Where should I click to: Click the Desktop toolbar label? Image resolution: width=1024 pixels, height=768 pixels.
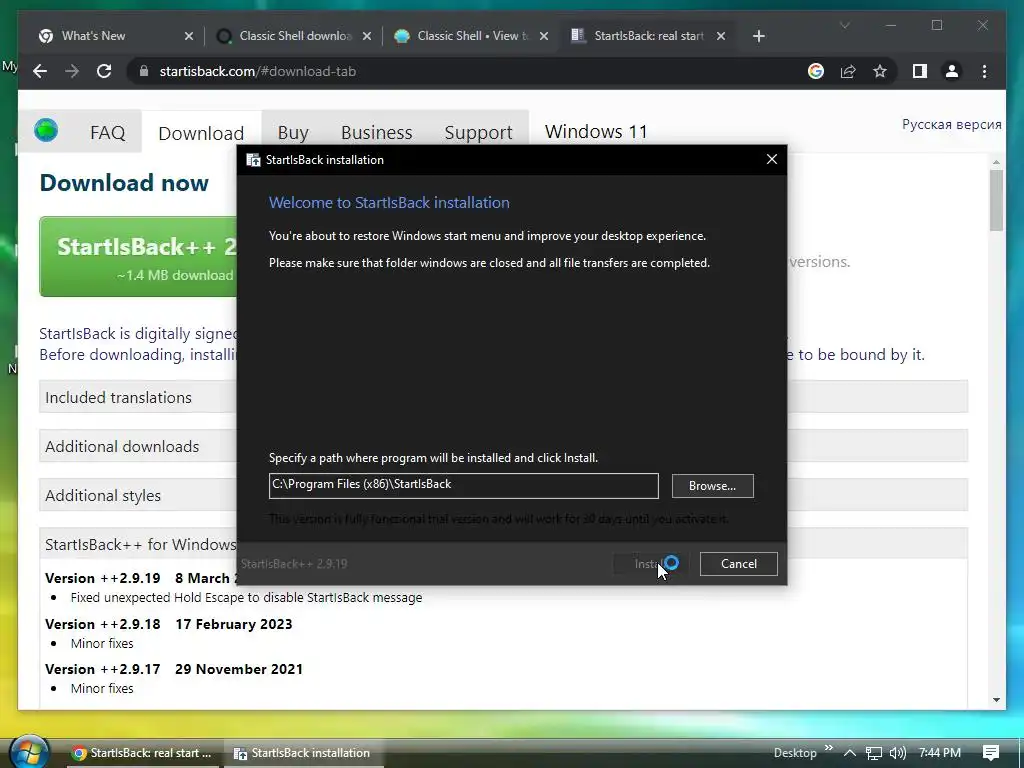[x=795, y=753]
